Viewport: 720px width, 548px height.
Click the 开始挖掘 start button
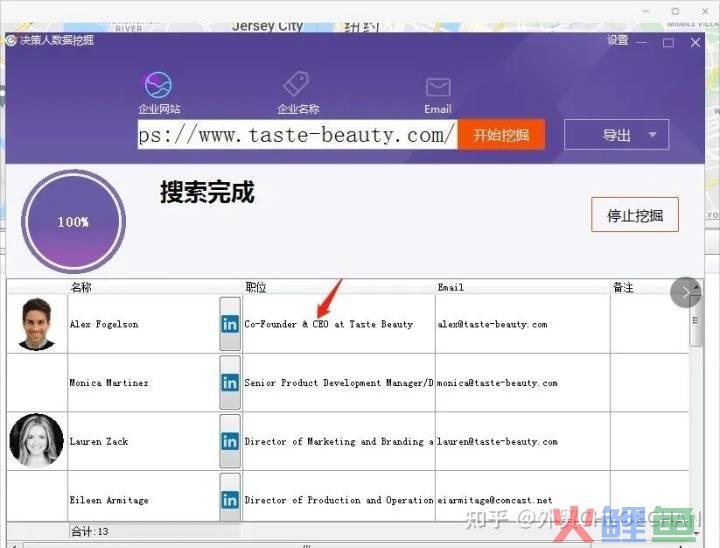tap(501, 135)
